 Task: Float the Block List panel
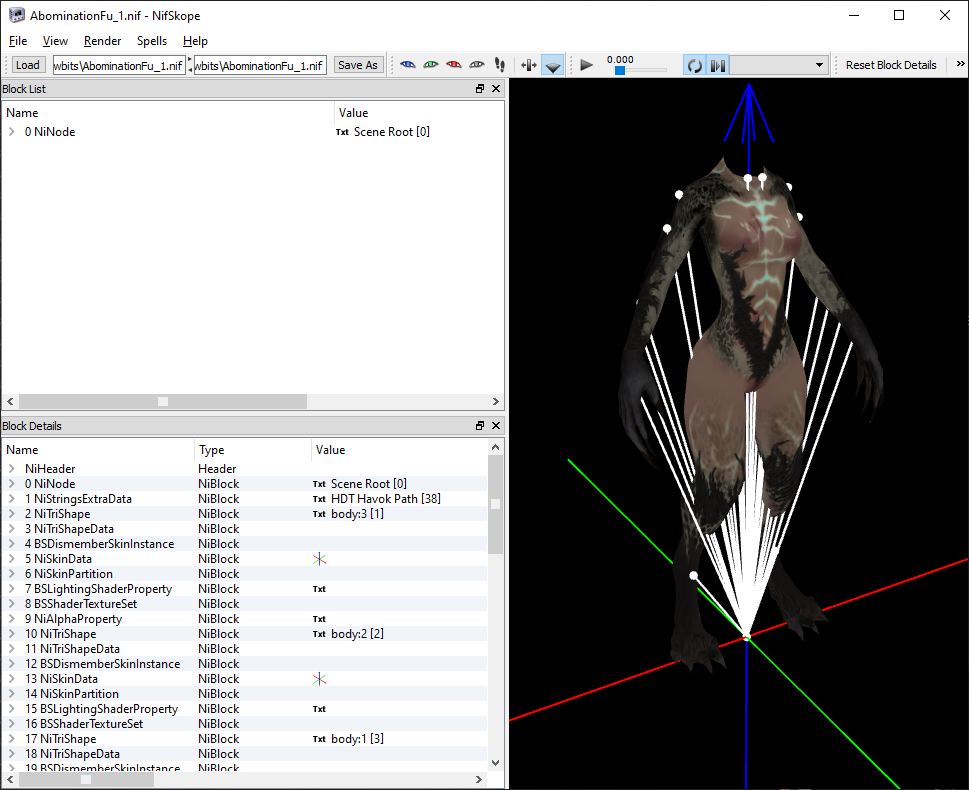coord(480,88)
